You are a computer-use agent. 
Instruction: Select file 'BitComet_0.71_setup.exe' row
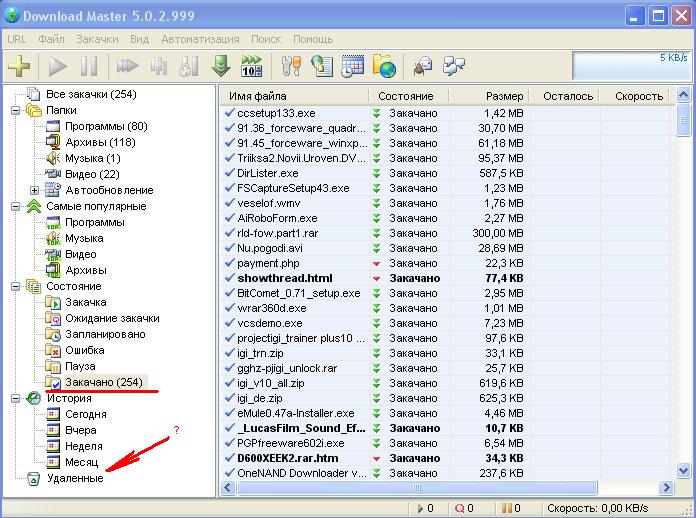(x=447, y=293)
